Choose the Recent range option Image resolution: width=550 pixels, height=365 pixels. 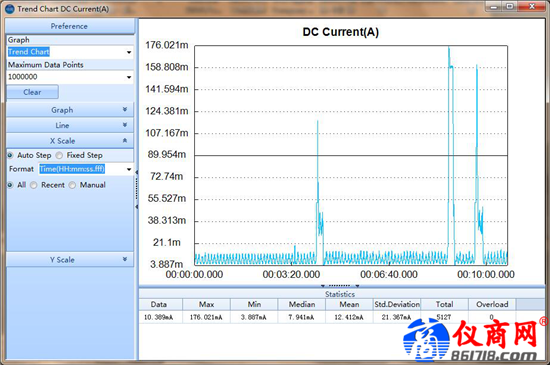pos(34,185)
